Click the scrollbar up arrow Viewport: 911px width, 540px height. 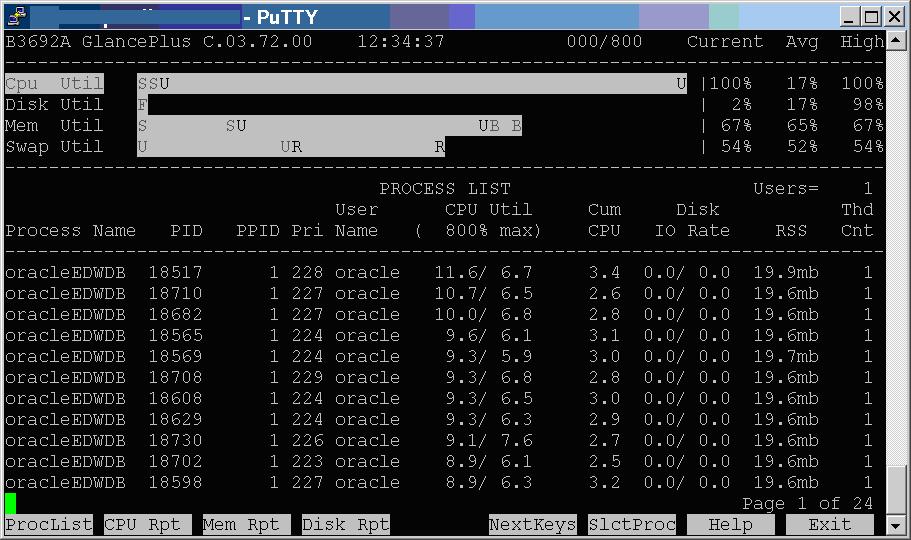point(896,40)
